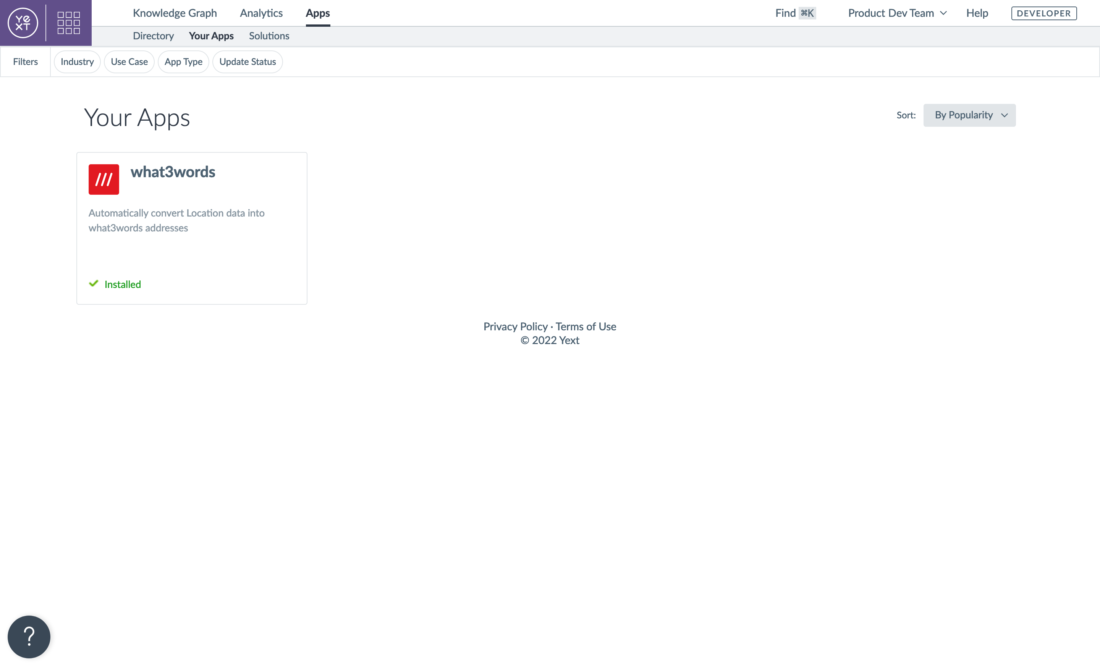Screen dimensions: 1100x666
Task: Expand the Update Status filter
Action: 248,62
